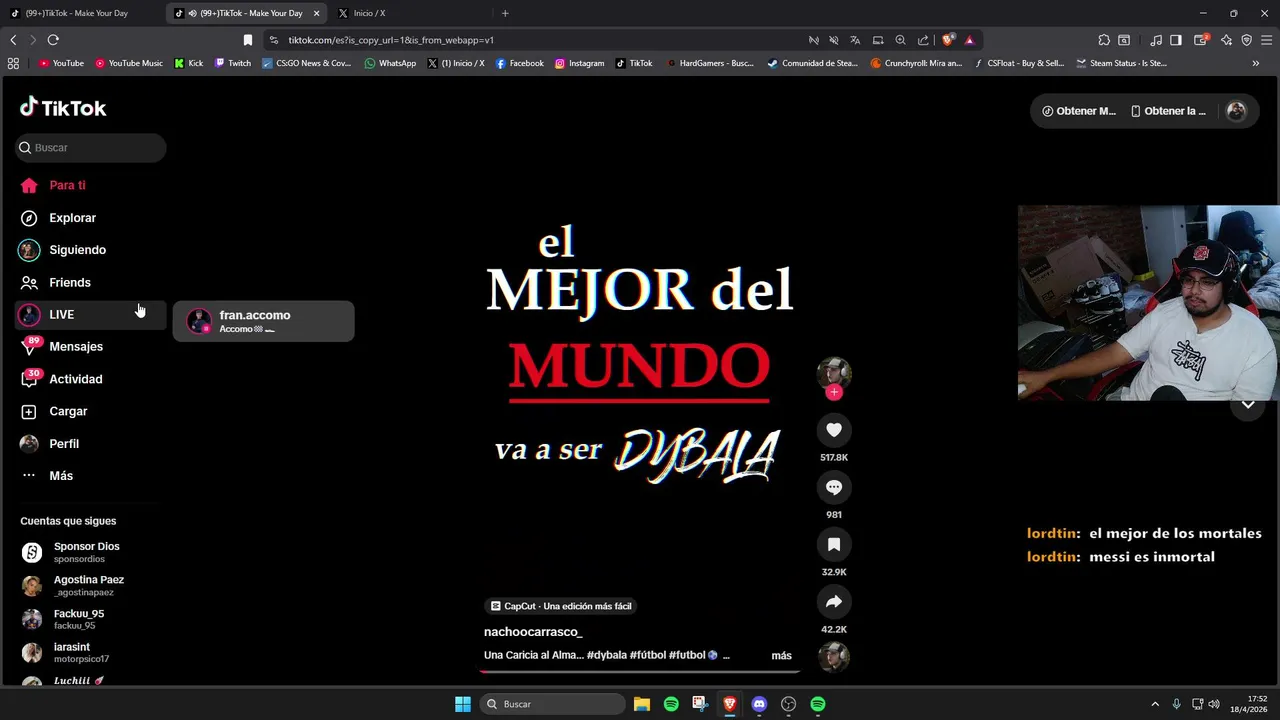Image resolution: width=1280 pixels, height=720 pixels.
Task: Bookmark this page in browser toolbar
Action: point(248,40)
